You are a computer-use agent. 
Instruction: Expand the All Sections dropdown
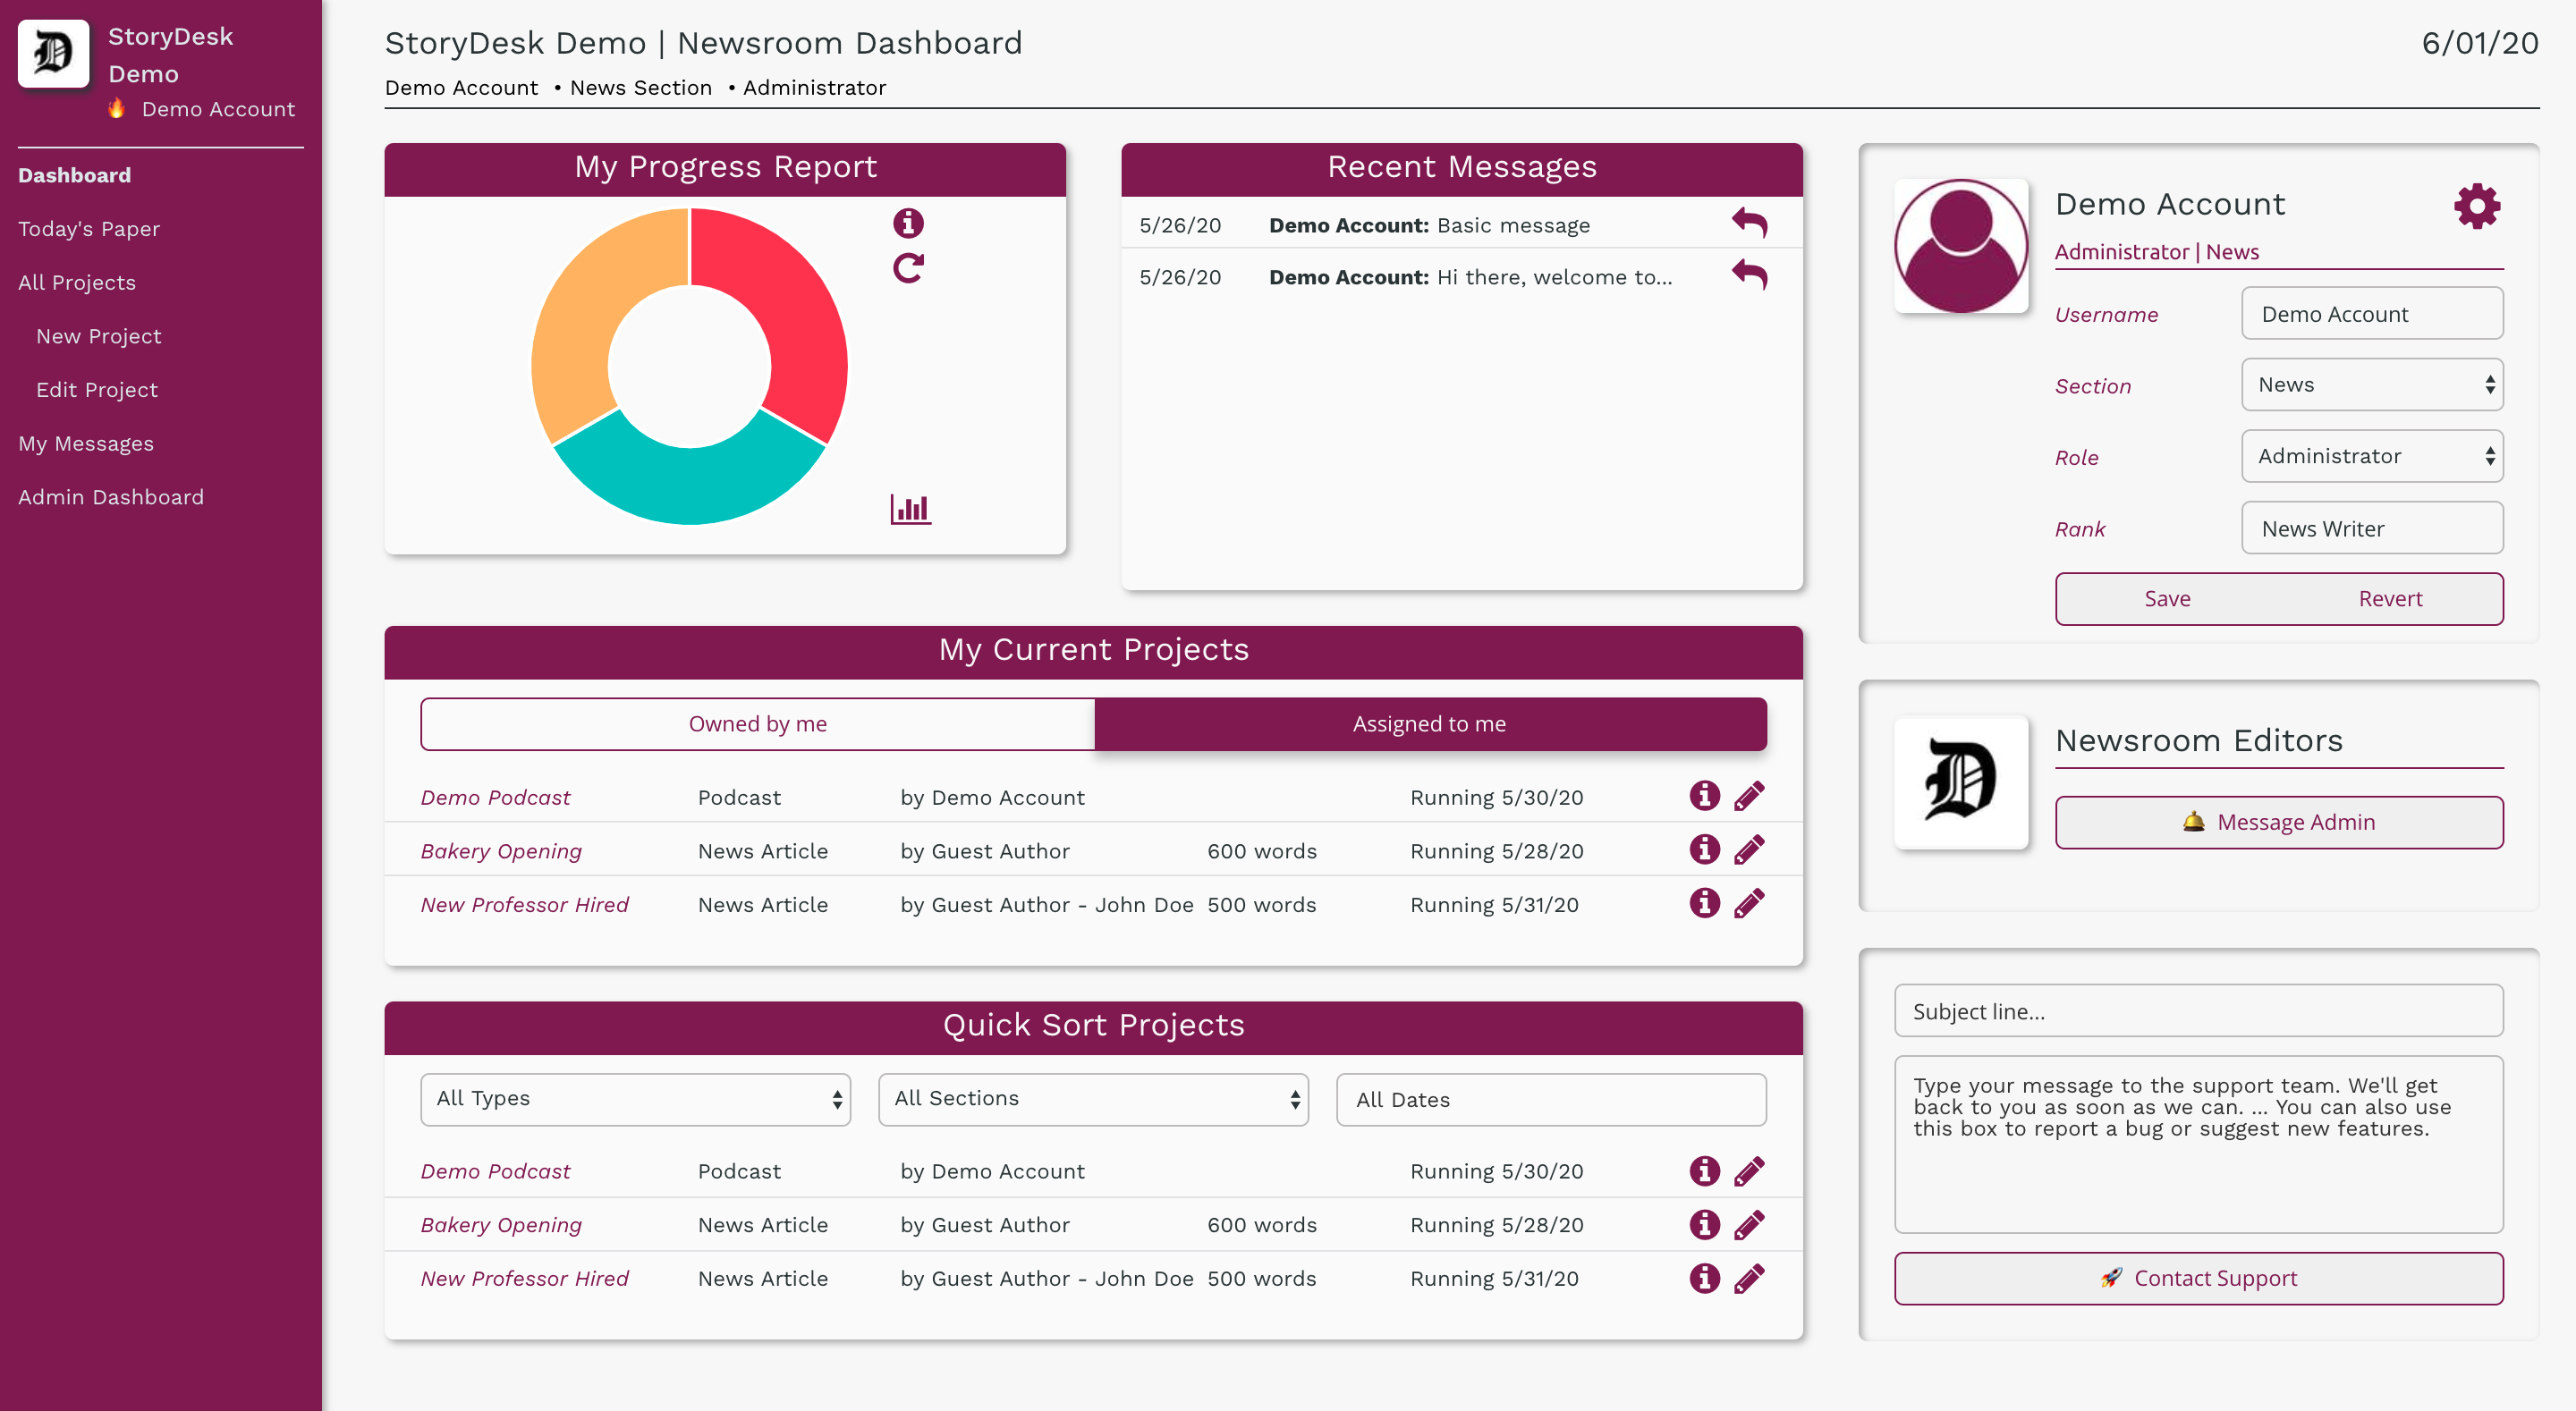[x=1093, y=1098]
